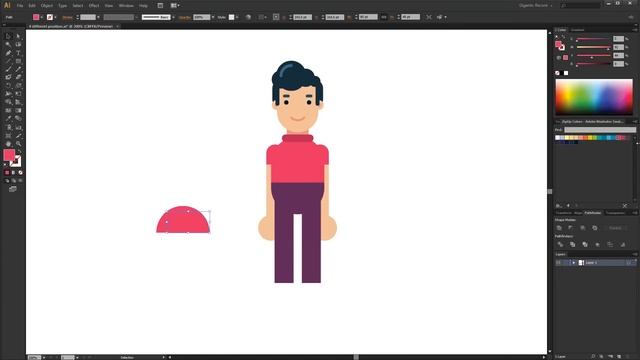The image size is (640, 360).
Task: Click Stroke label link in control bar
Action: tap(67, 17)
